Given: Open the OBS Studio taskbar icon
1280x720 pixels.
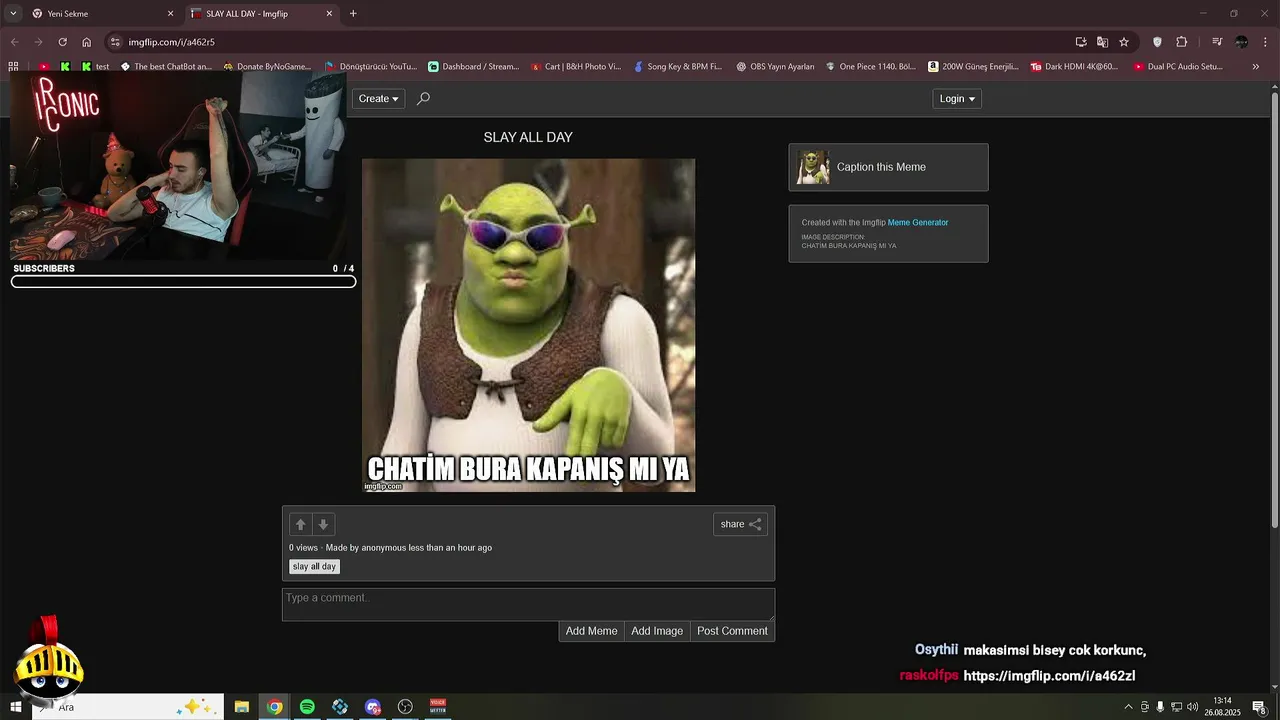Looking at the screenshot, I should (405, 707).
